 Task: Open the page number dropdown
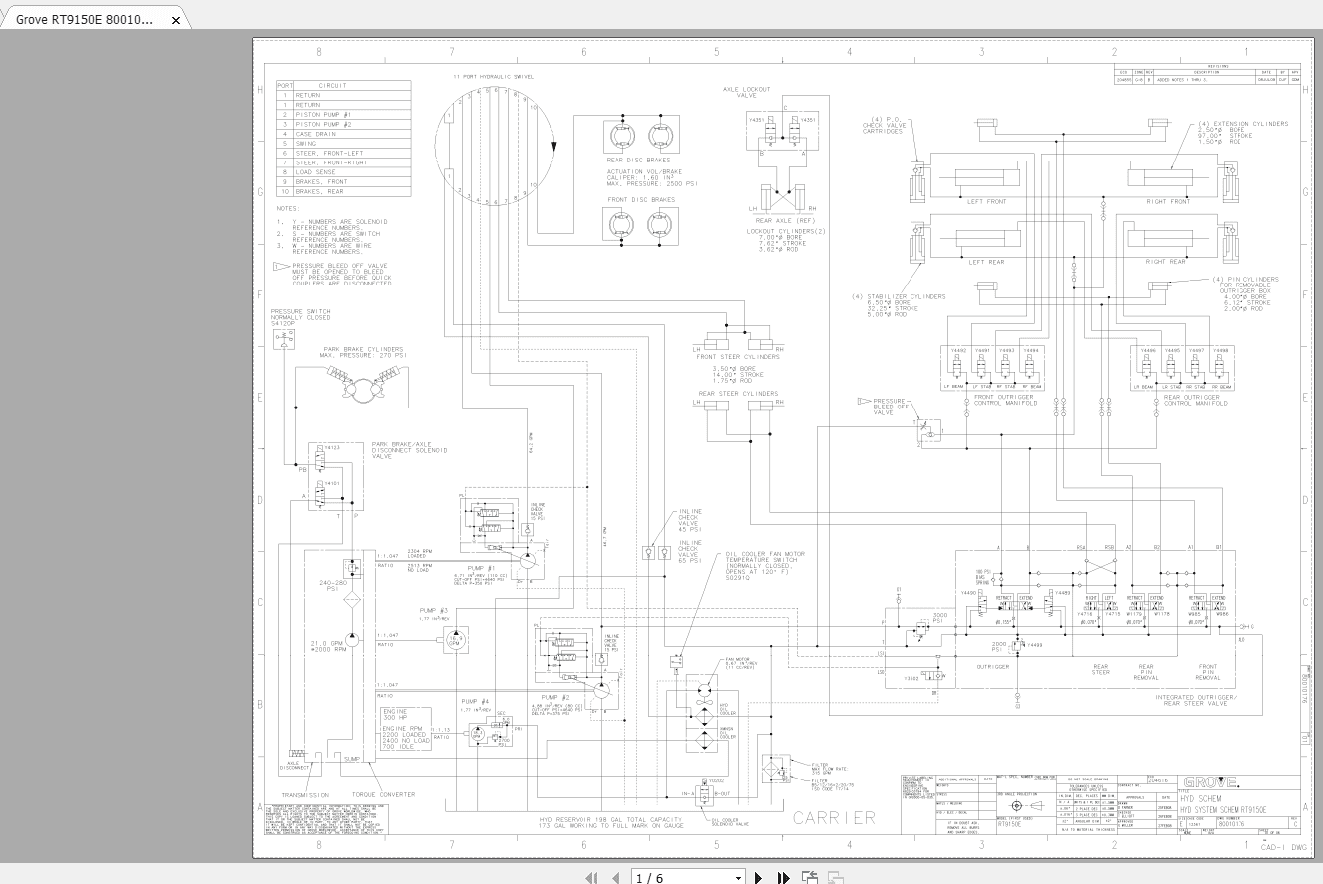tap(738, 877)
